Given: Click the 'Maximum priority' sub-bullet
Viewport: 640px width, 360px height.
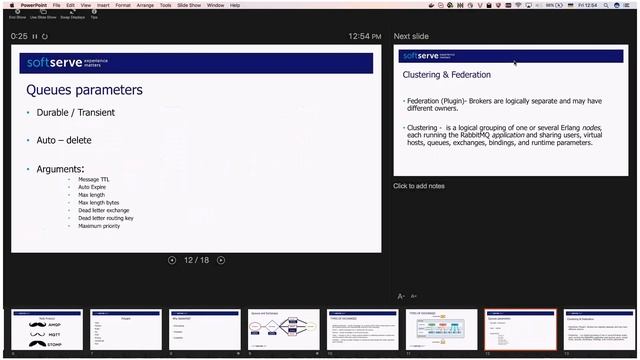Looking at the screenshot, I should click(x=99, y=226).
